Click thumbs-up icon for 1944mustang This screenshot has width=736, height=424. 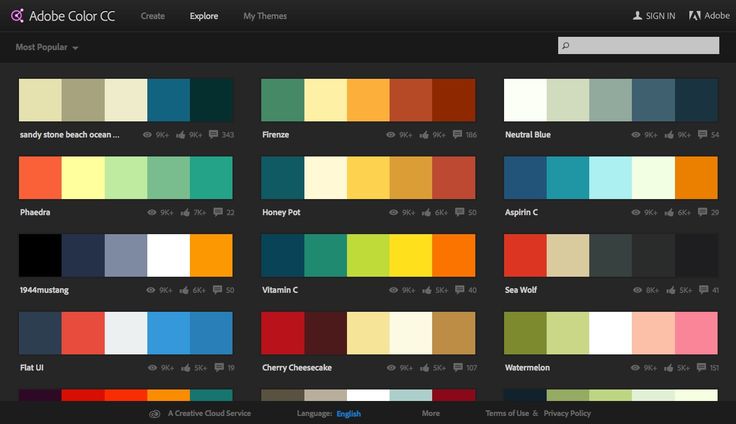pos(184,290)
